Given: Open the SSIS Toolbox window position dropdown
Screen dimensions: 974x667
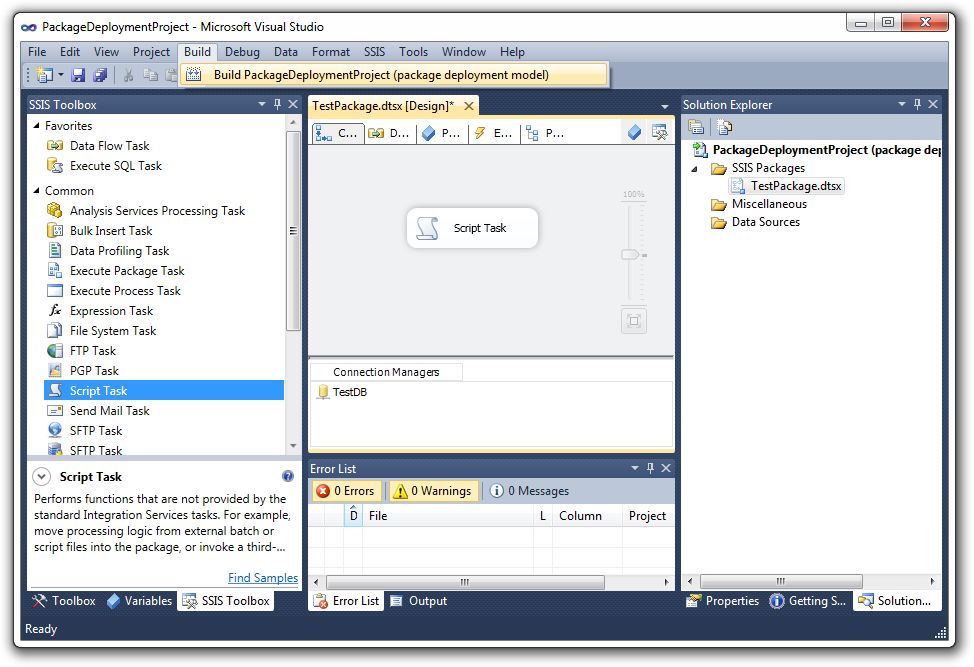Looking at the screenshot, I should (x=262, y=104).
